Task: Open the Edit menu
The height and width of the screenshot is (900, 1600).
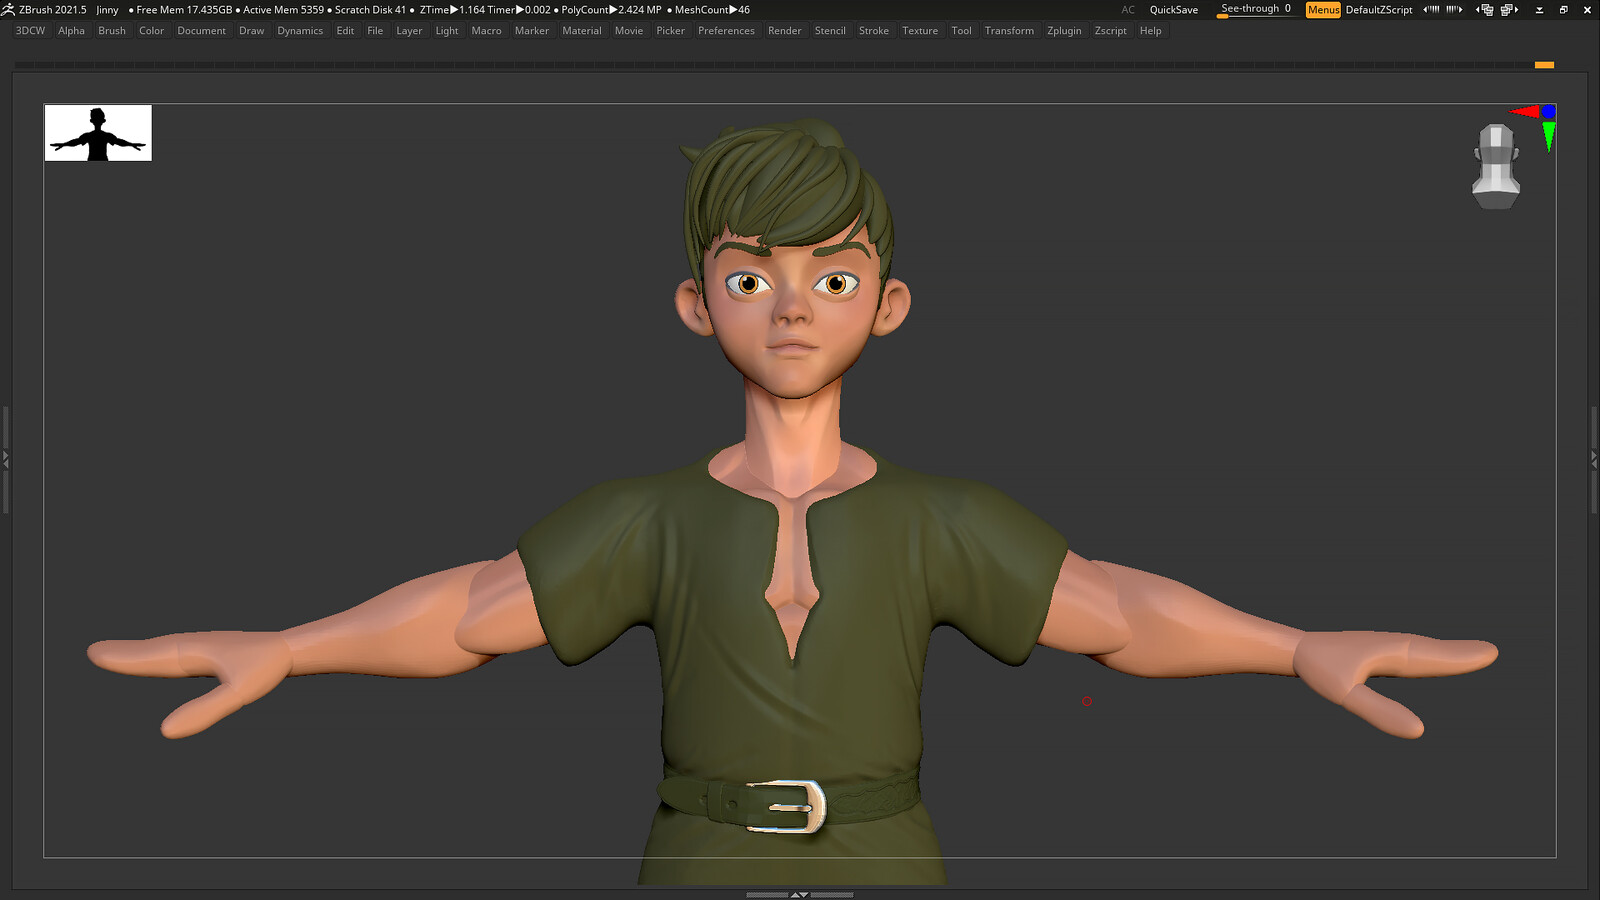Action: click(x=345, y=31)
